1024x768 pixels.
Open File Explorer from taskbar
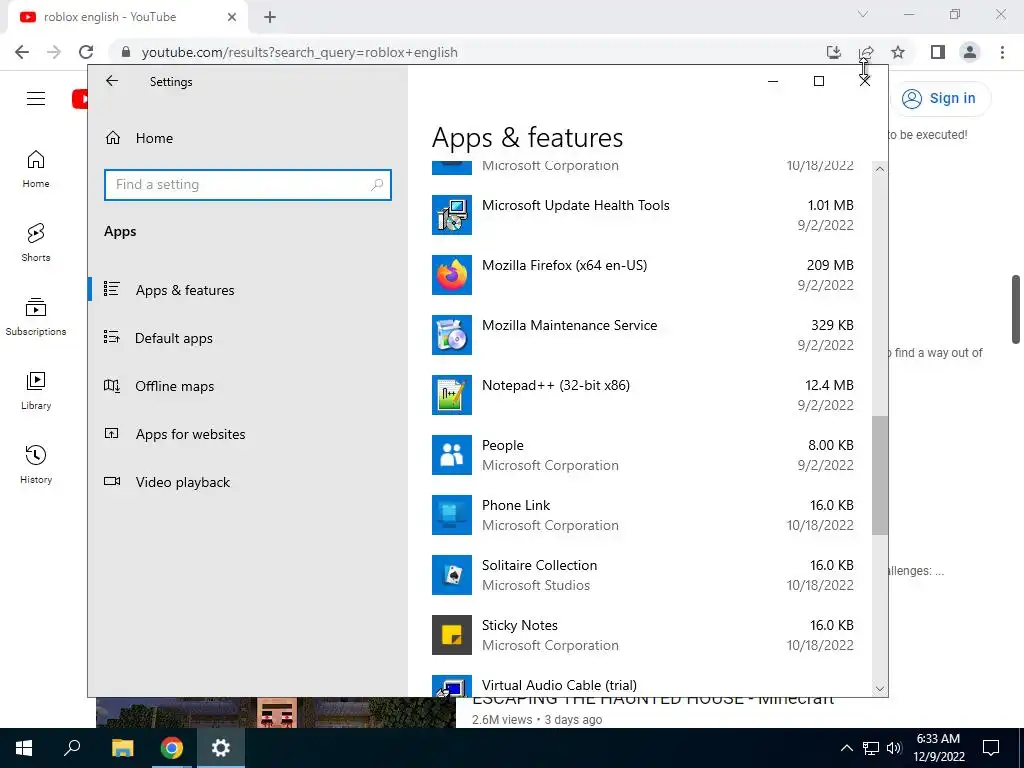point(122,748)
